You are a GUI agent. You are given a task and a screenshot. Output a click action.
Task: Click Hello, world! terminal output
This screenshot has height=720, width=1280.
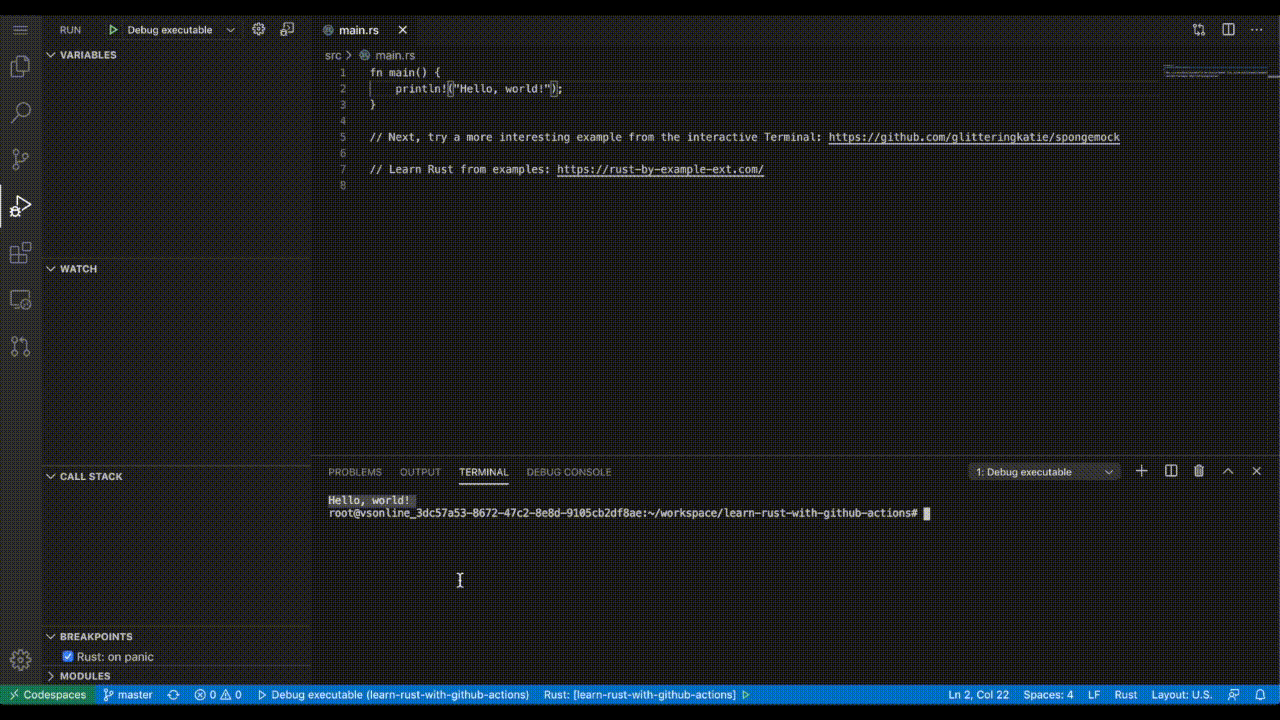click(369, 500)
